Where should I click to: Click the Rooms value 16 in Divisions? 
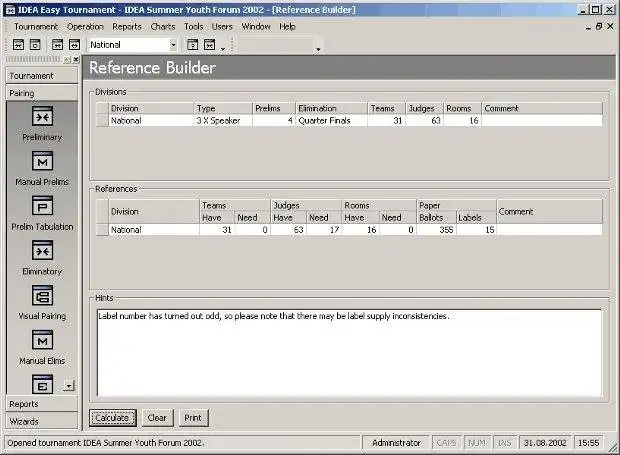462,121
